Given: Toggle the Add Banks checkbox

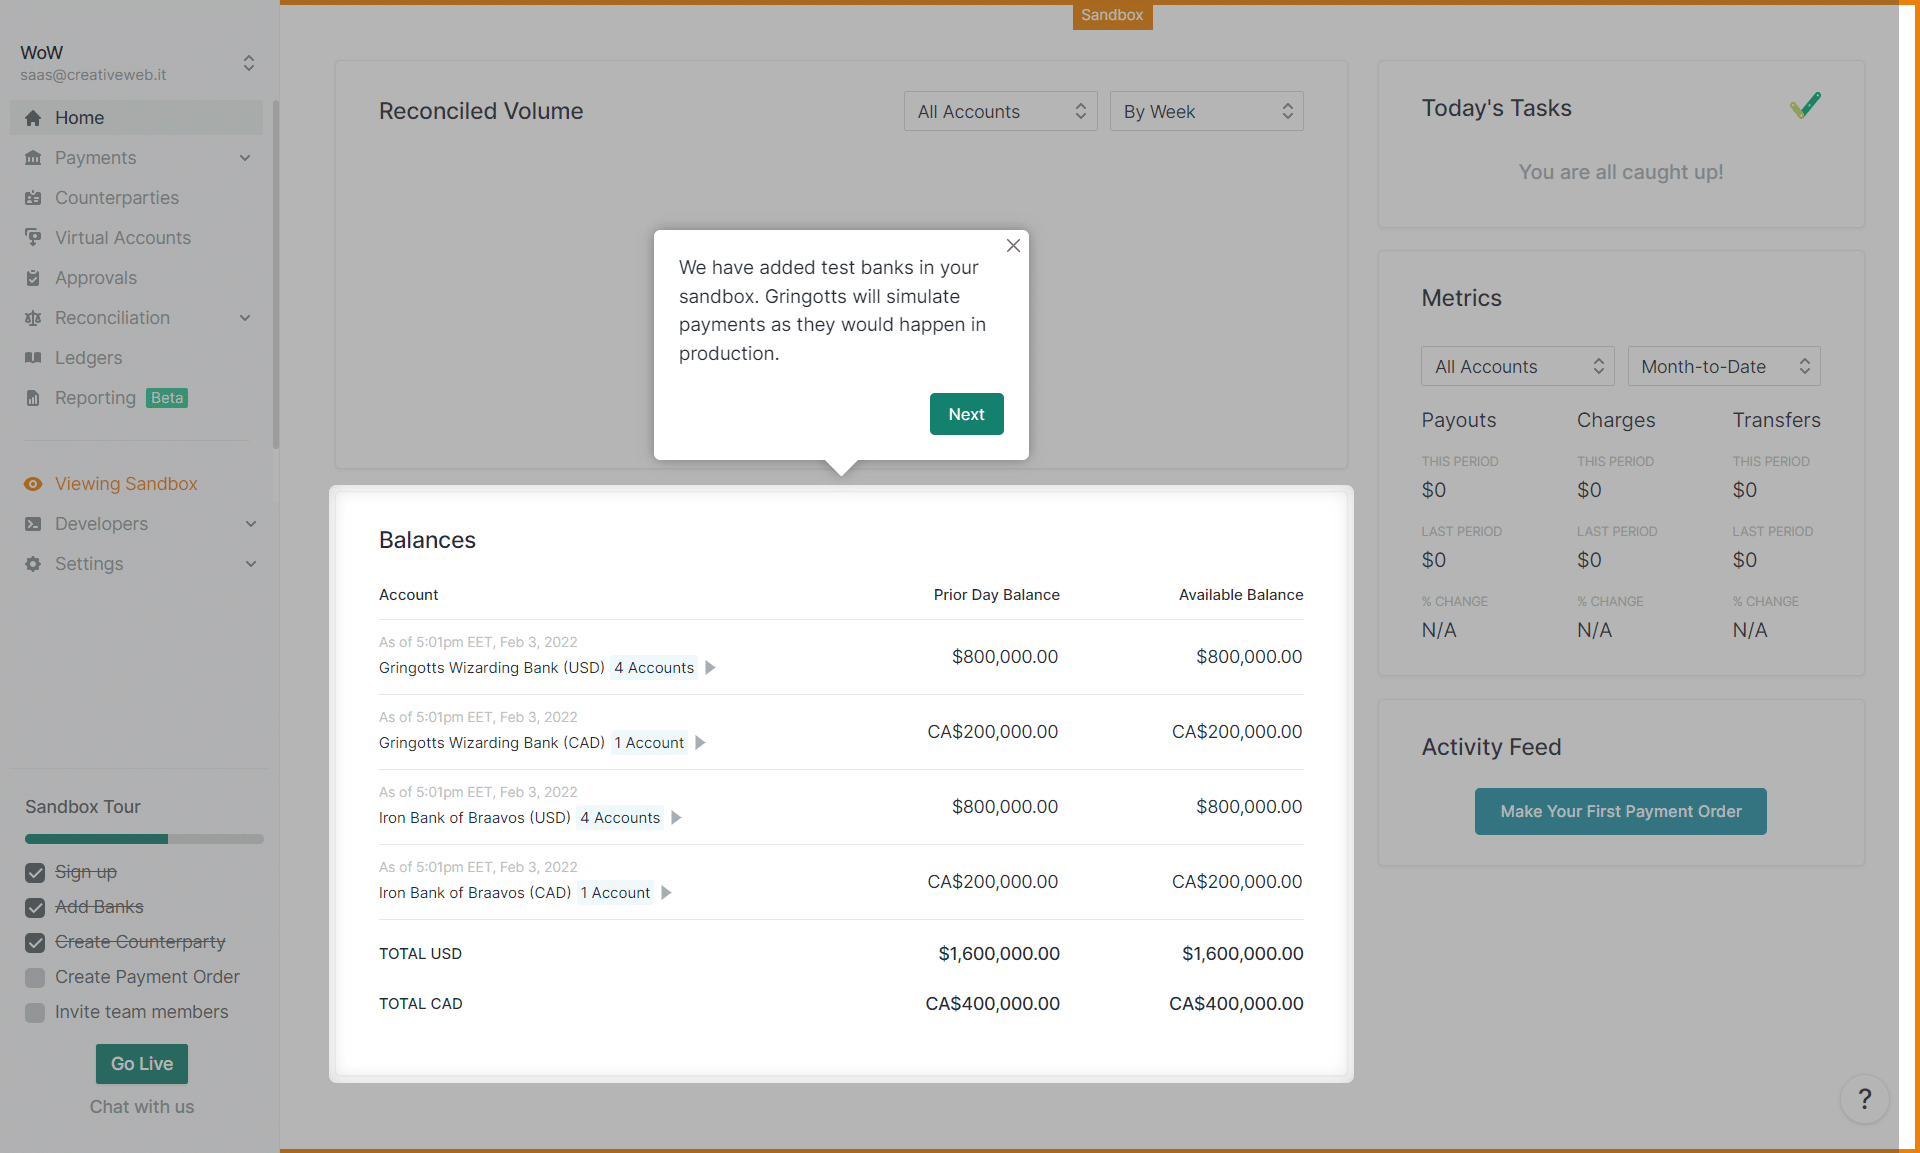Looking at the screenshot, I should [35, 908].
